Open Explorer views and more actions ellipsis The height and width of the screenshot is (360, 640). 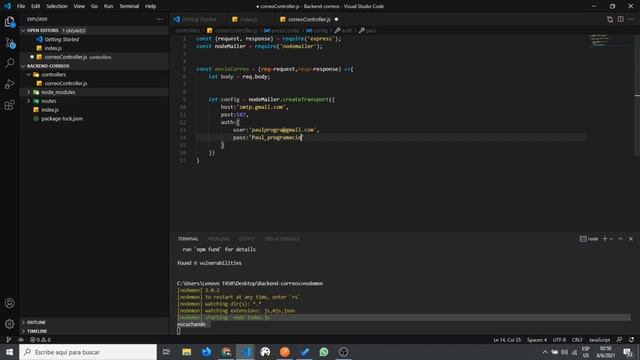159,19
